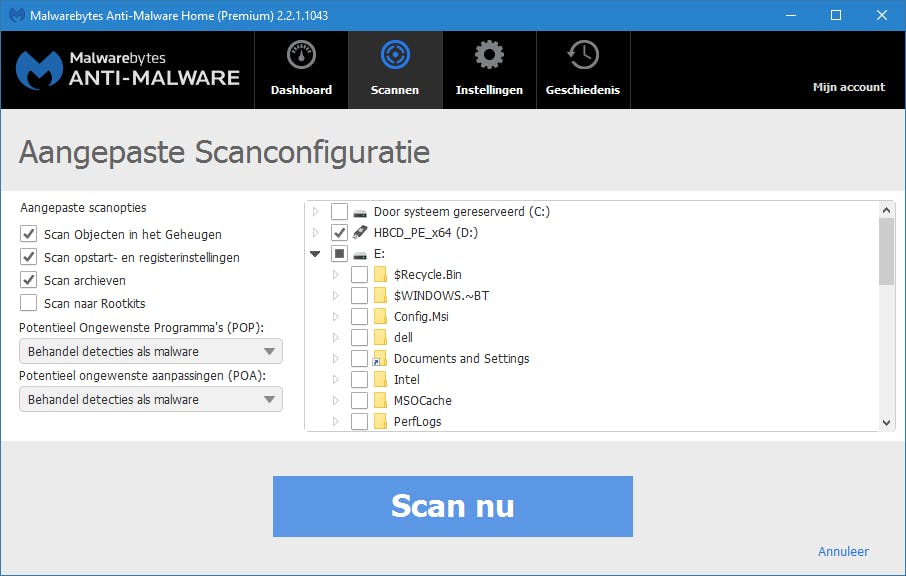Viewport: 906px width, 576px height.
Task: Check the $WINDOWS.~BT folder checkbox
Action: pyautogui.click(x=359, y=295)
